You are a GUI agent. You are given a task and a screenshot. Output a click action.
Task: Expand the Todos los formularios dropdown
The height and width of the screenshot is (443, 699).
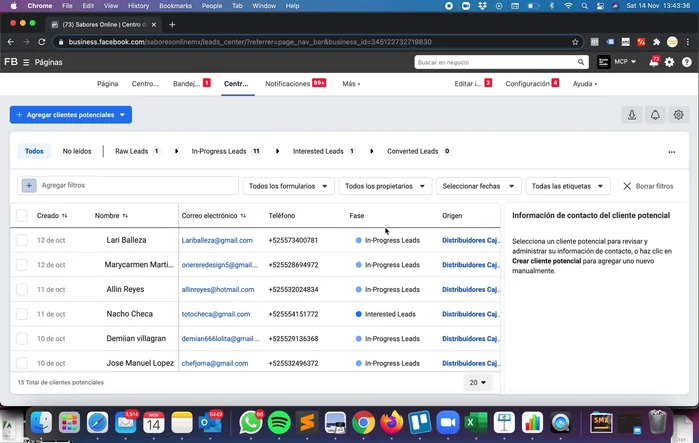tap(288, 186)
